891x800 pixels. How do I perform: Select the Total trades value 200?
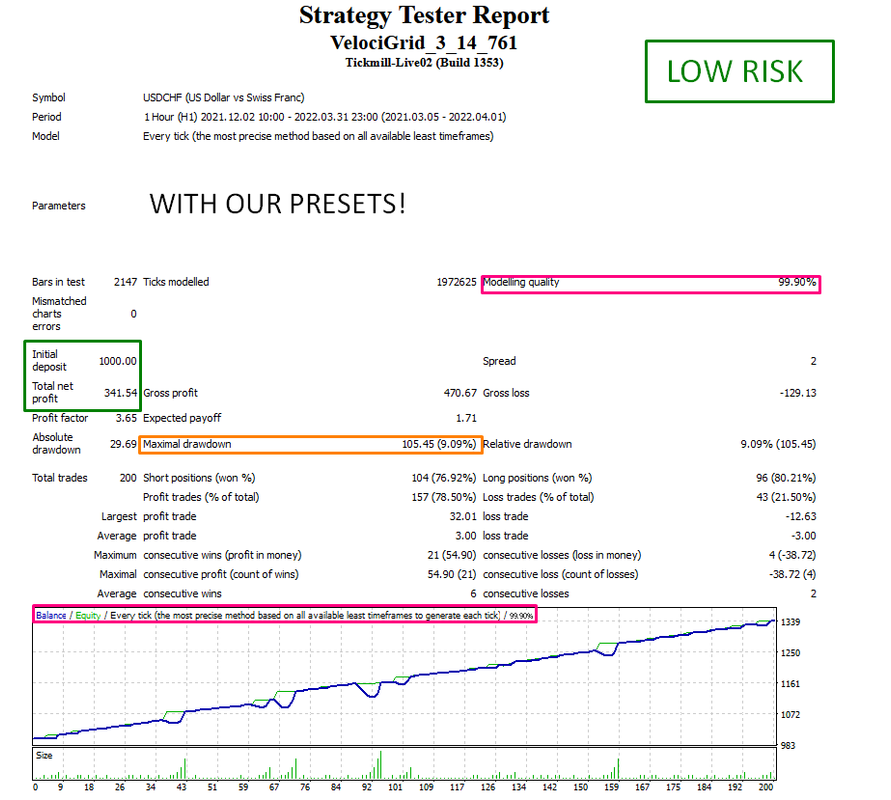coord(128,478)
